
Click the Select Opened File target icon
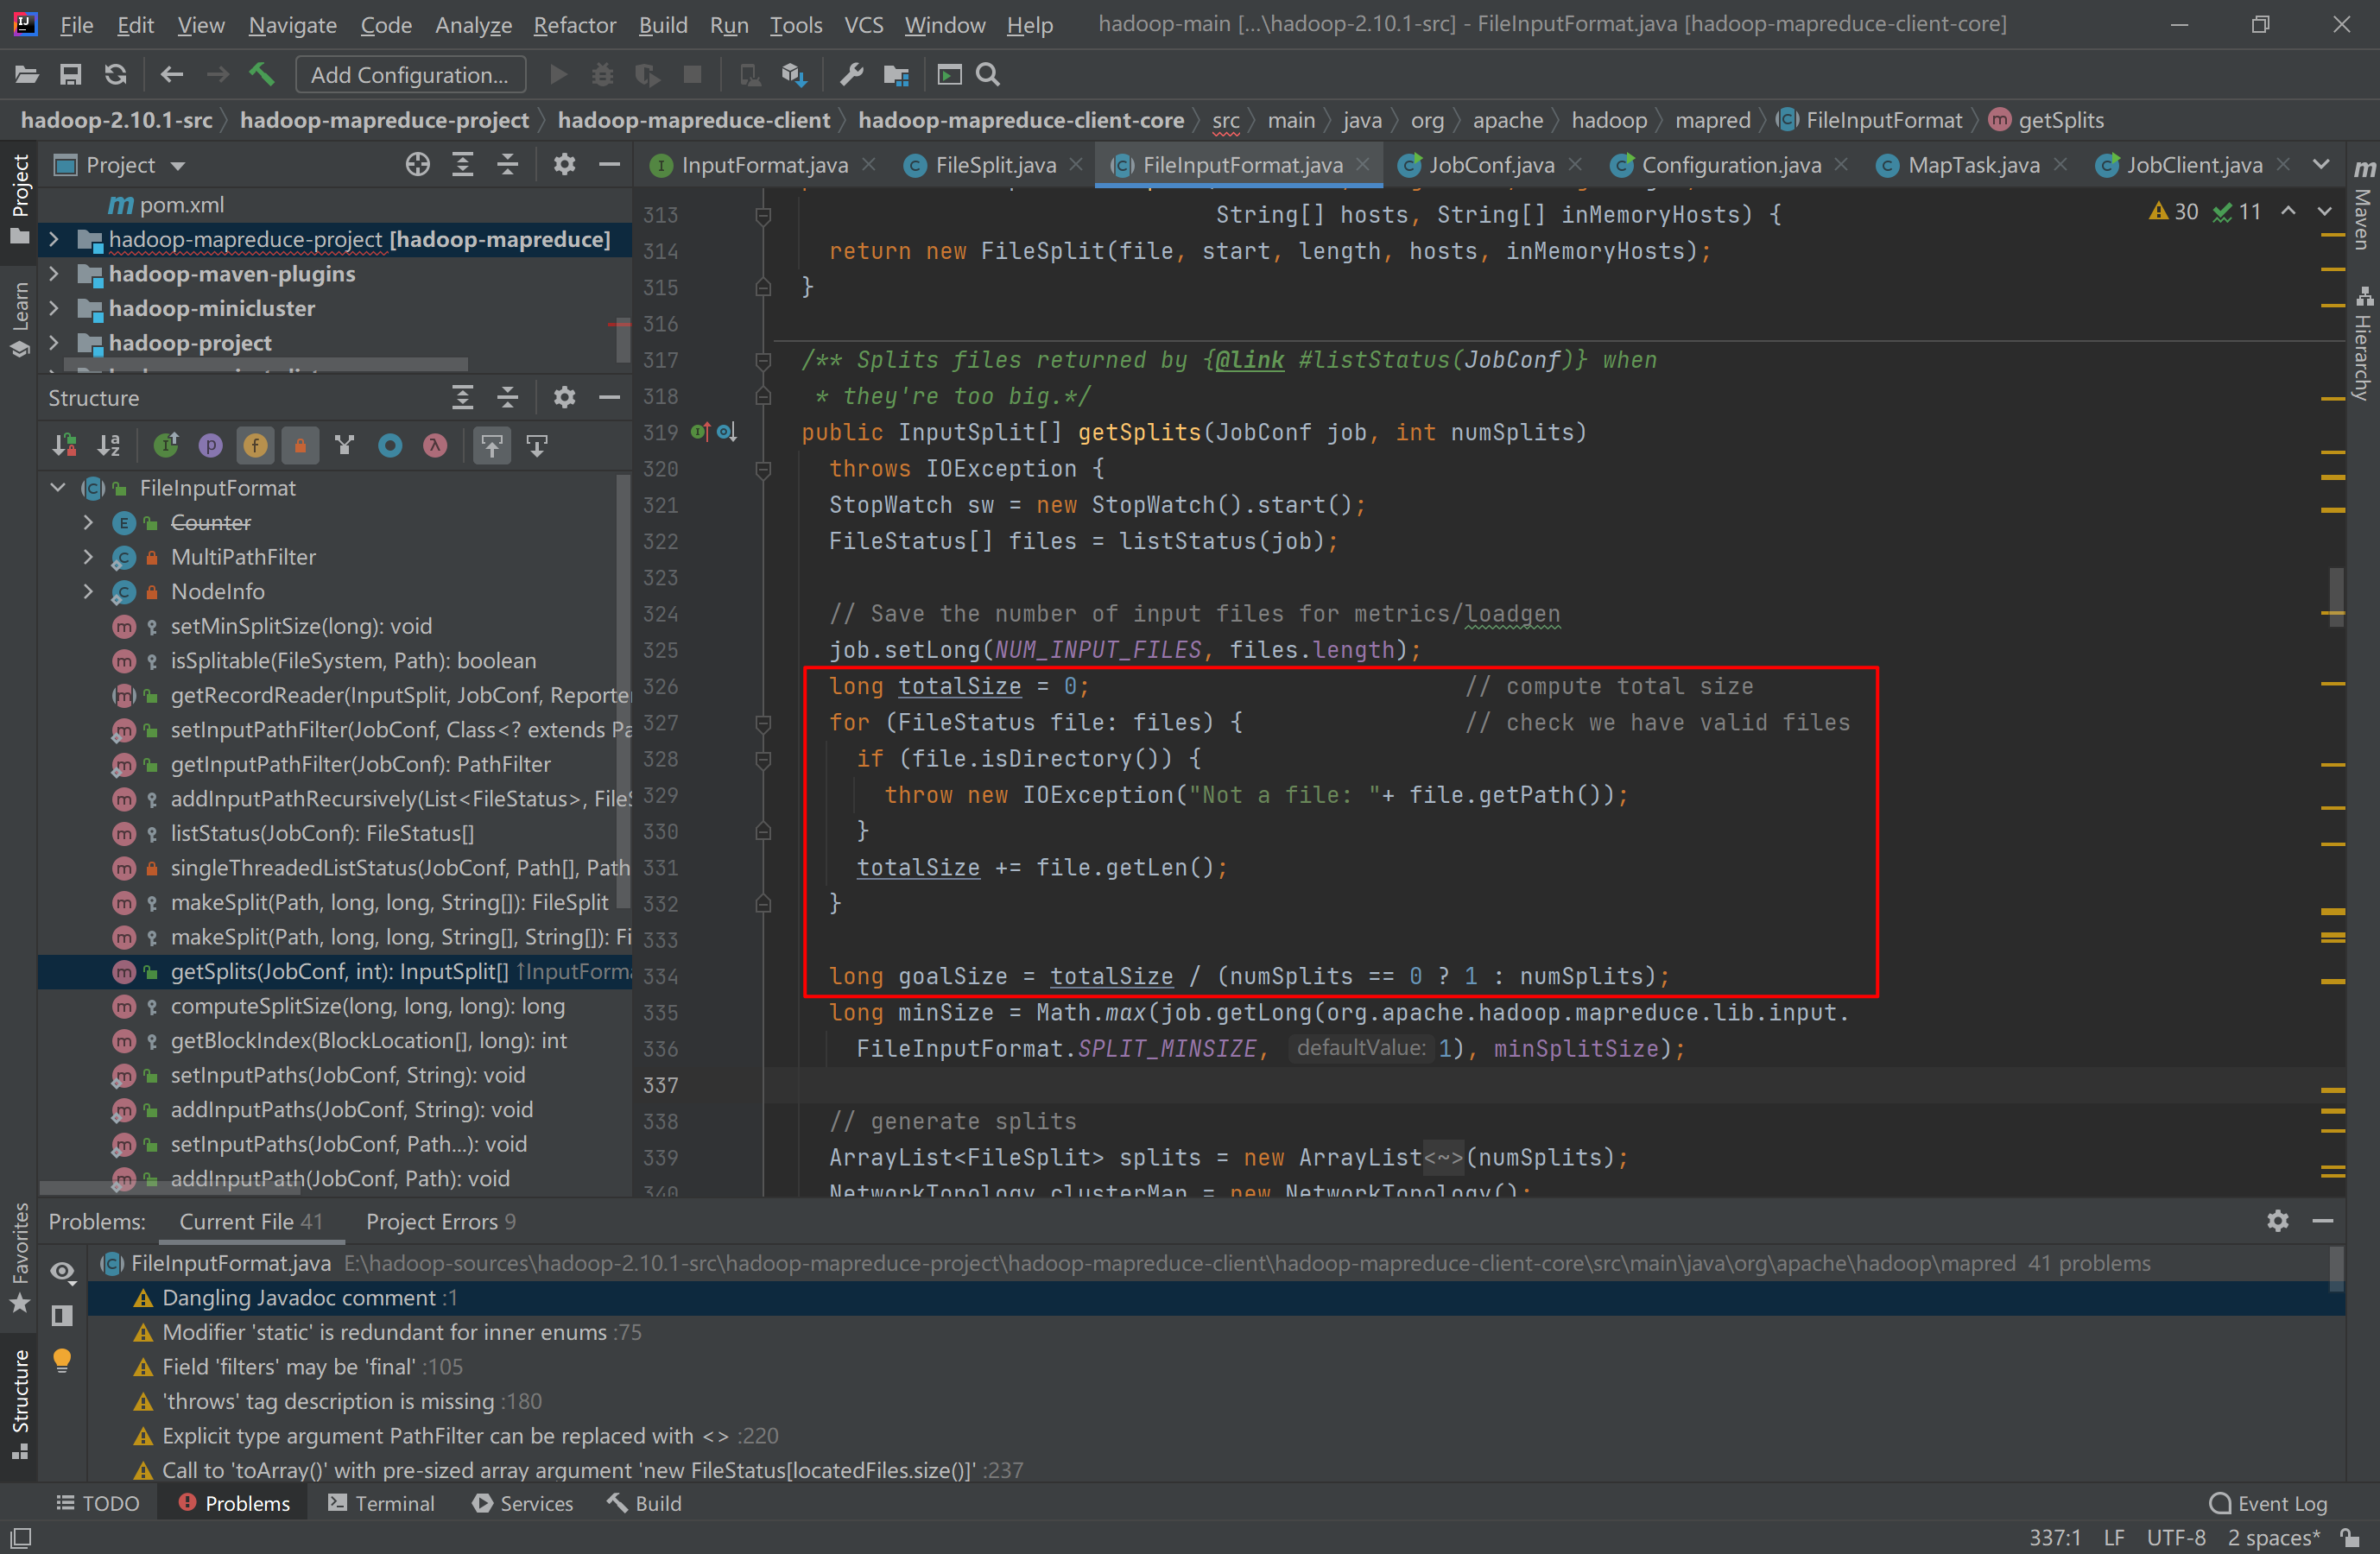coord(418,165)
